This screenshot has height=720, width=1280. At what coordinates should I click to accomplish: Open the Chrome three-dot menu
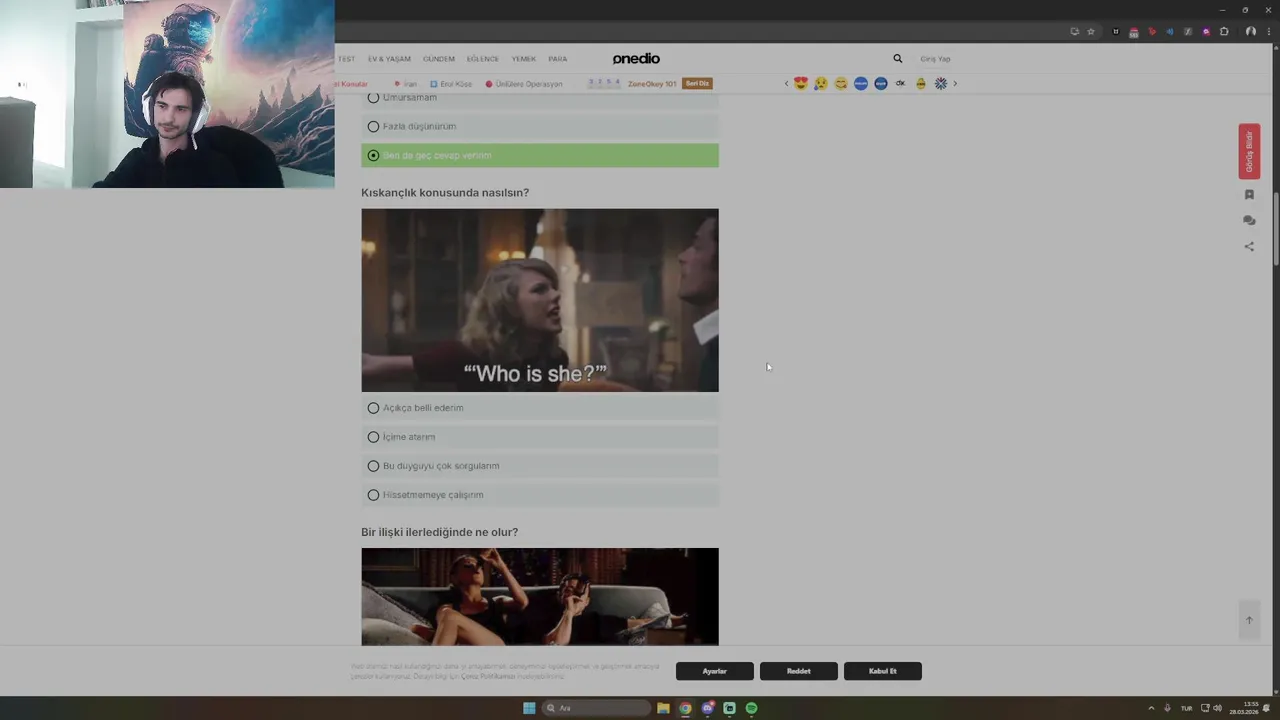pyautogui.click(x=1268, y=31)
